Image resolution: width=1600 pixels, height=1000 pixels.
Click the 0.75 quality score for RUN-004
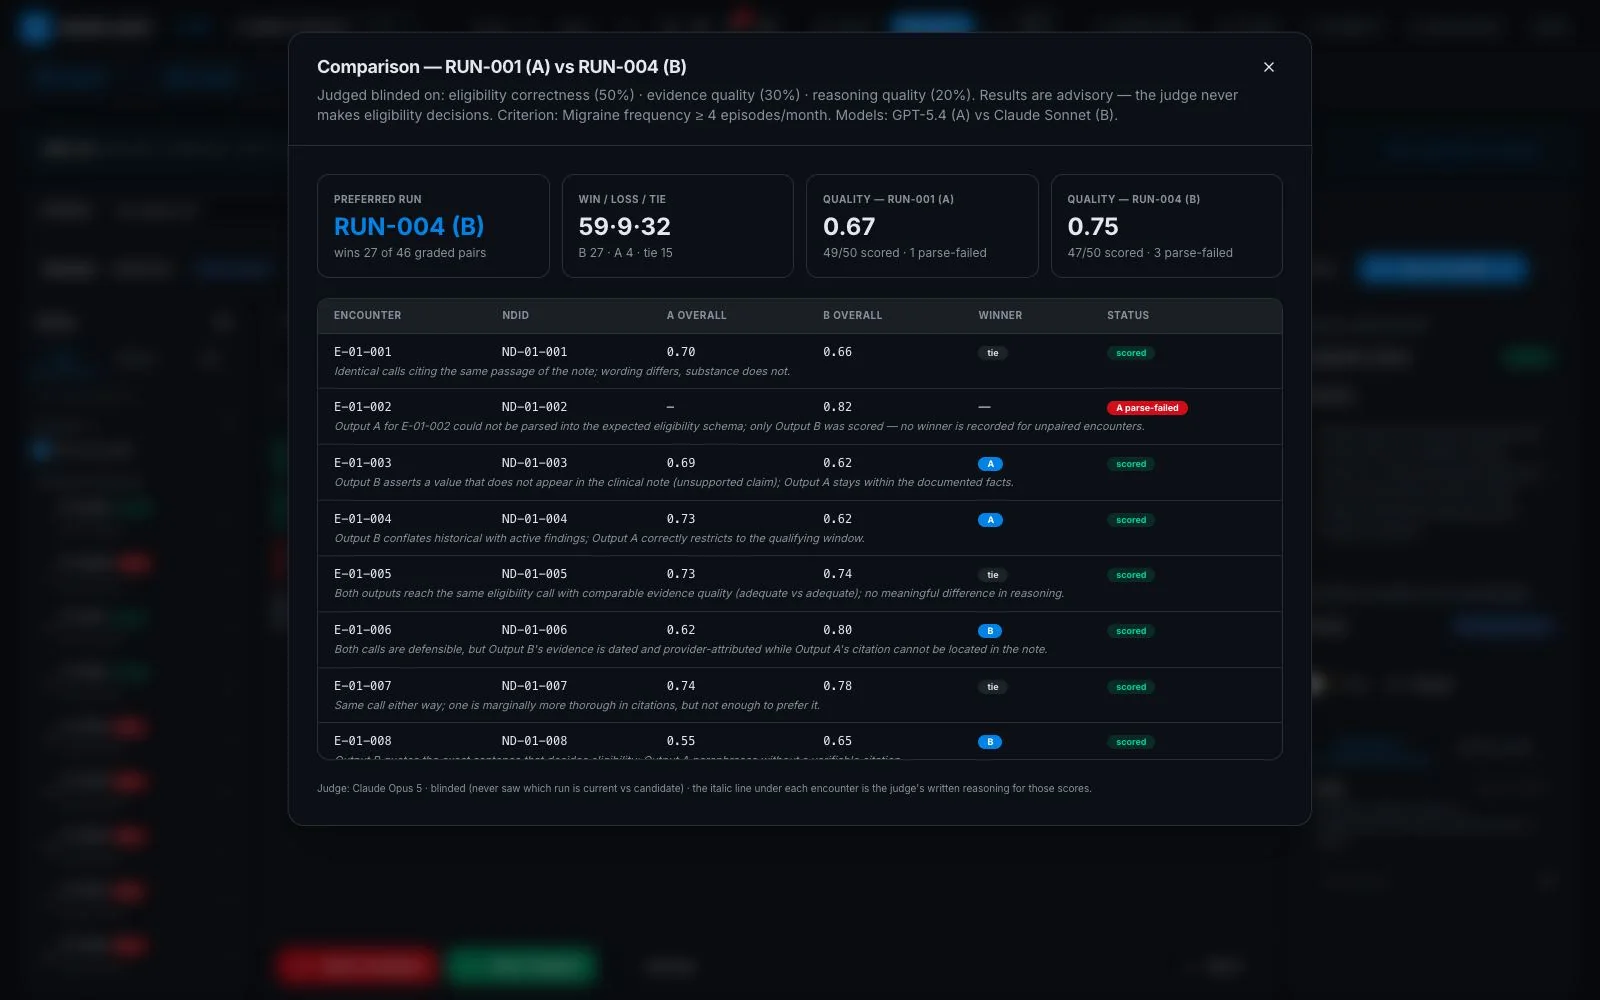[x=1093, y=226]
